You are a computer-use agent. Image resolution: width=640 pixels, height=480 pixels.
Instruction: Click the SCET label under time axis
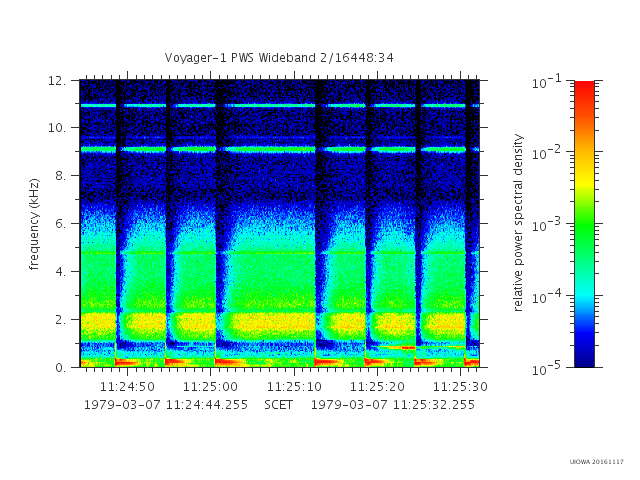coord(278,405)
